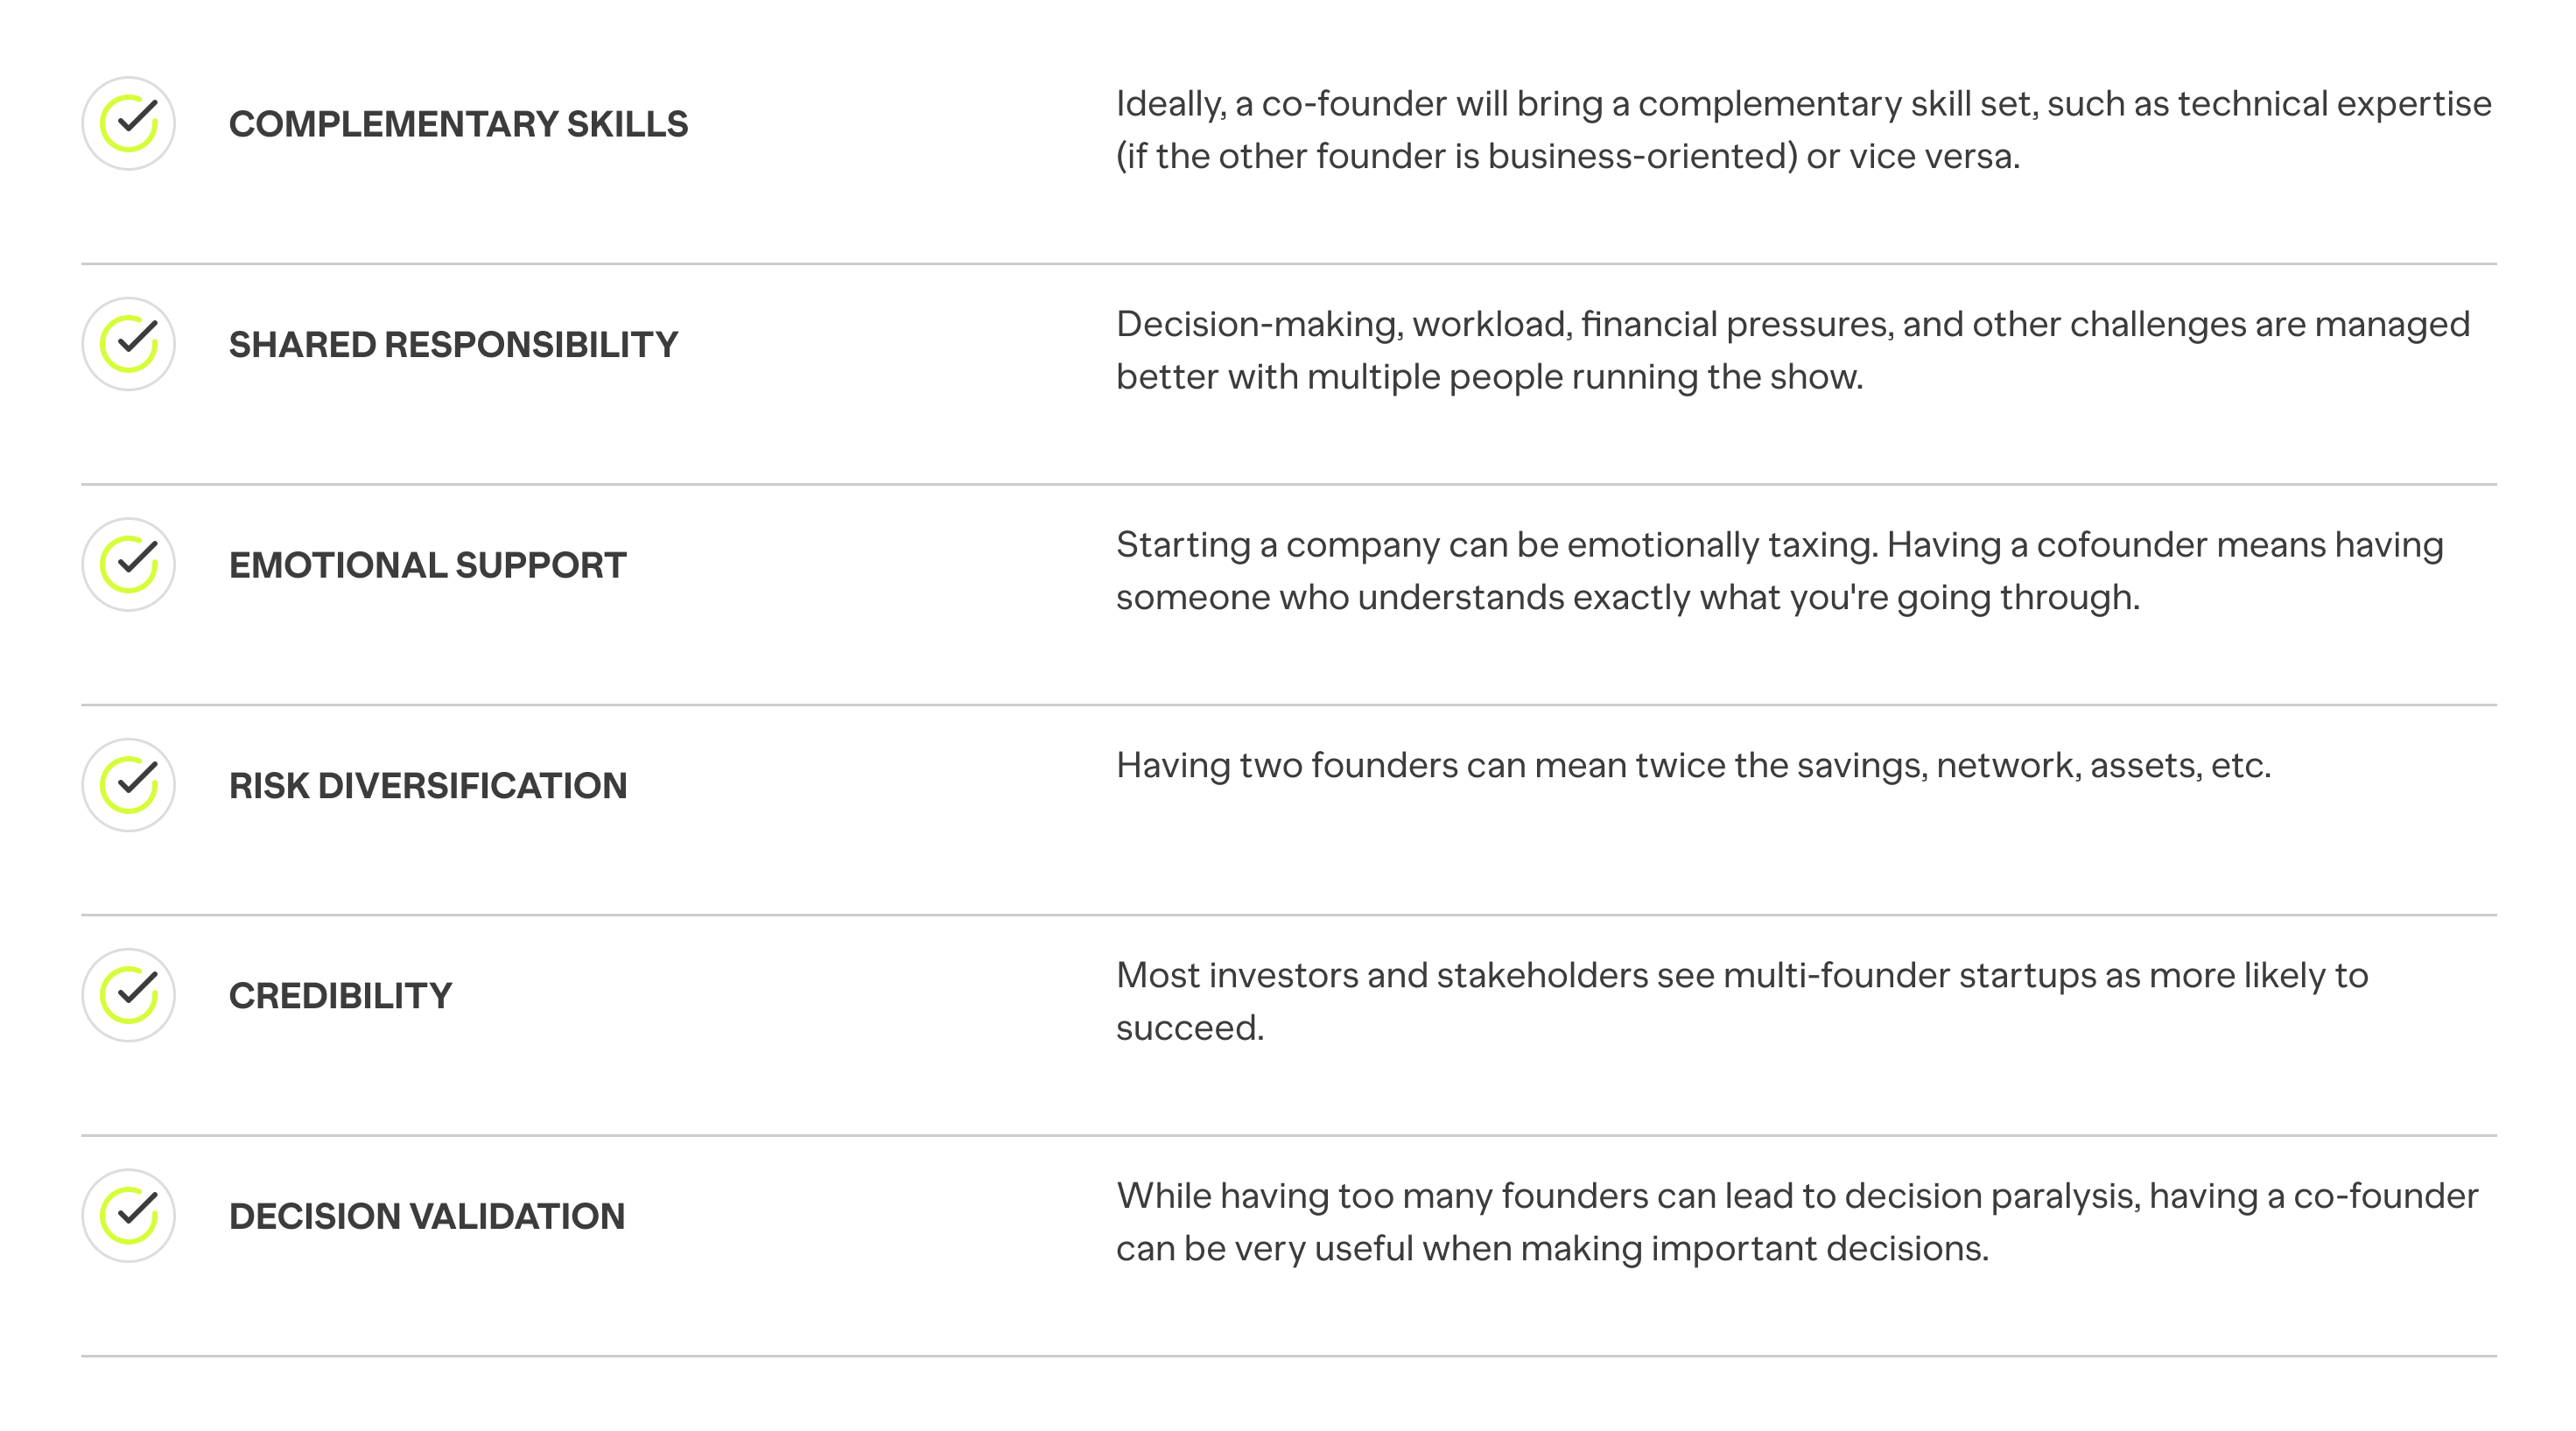The width and height of the screenshot is (2576, 1431).
Task: Select the COMPLEMENTARY SKILLS heading
Action: tap(458, 124)
